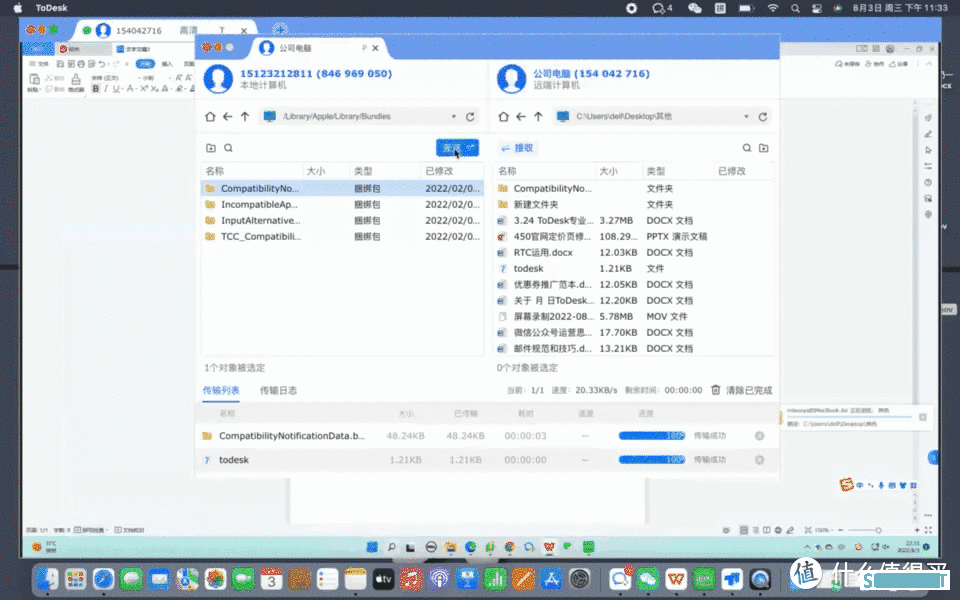Open Music app from the Dock
Viewport: 960px width, 600px height.
(411, 579)
